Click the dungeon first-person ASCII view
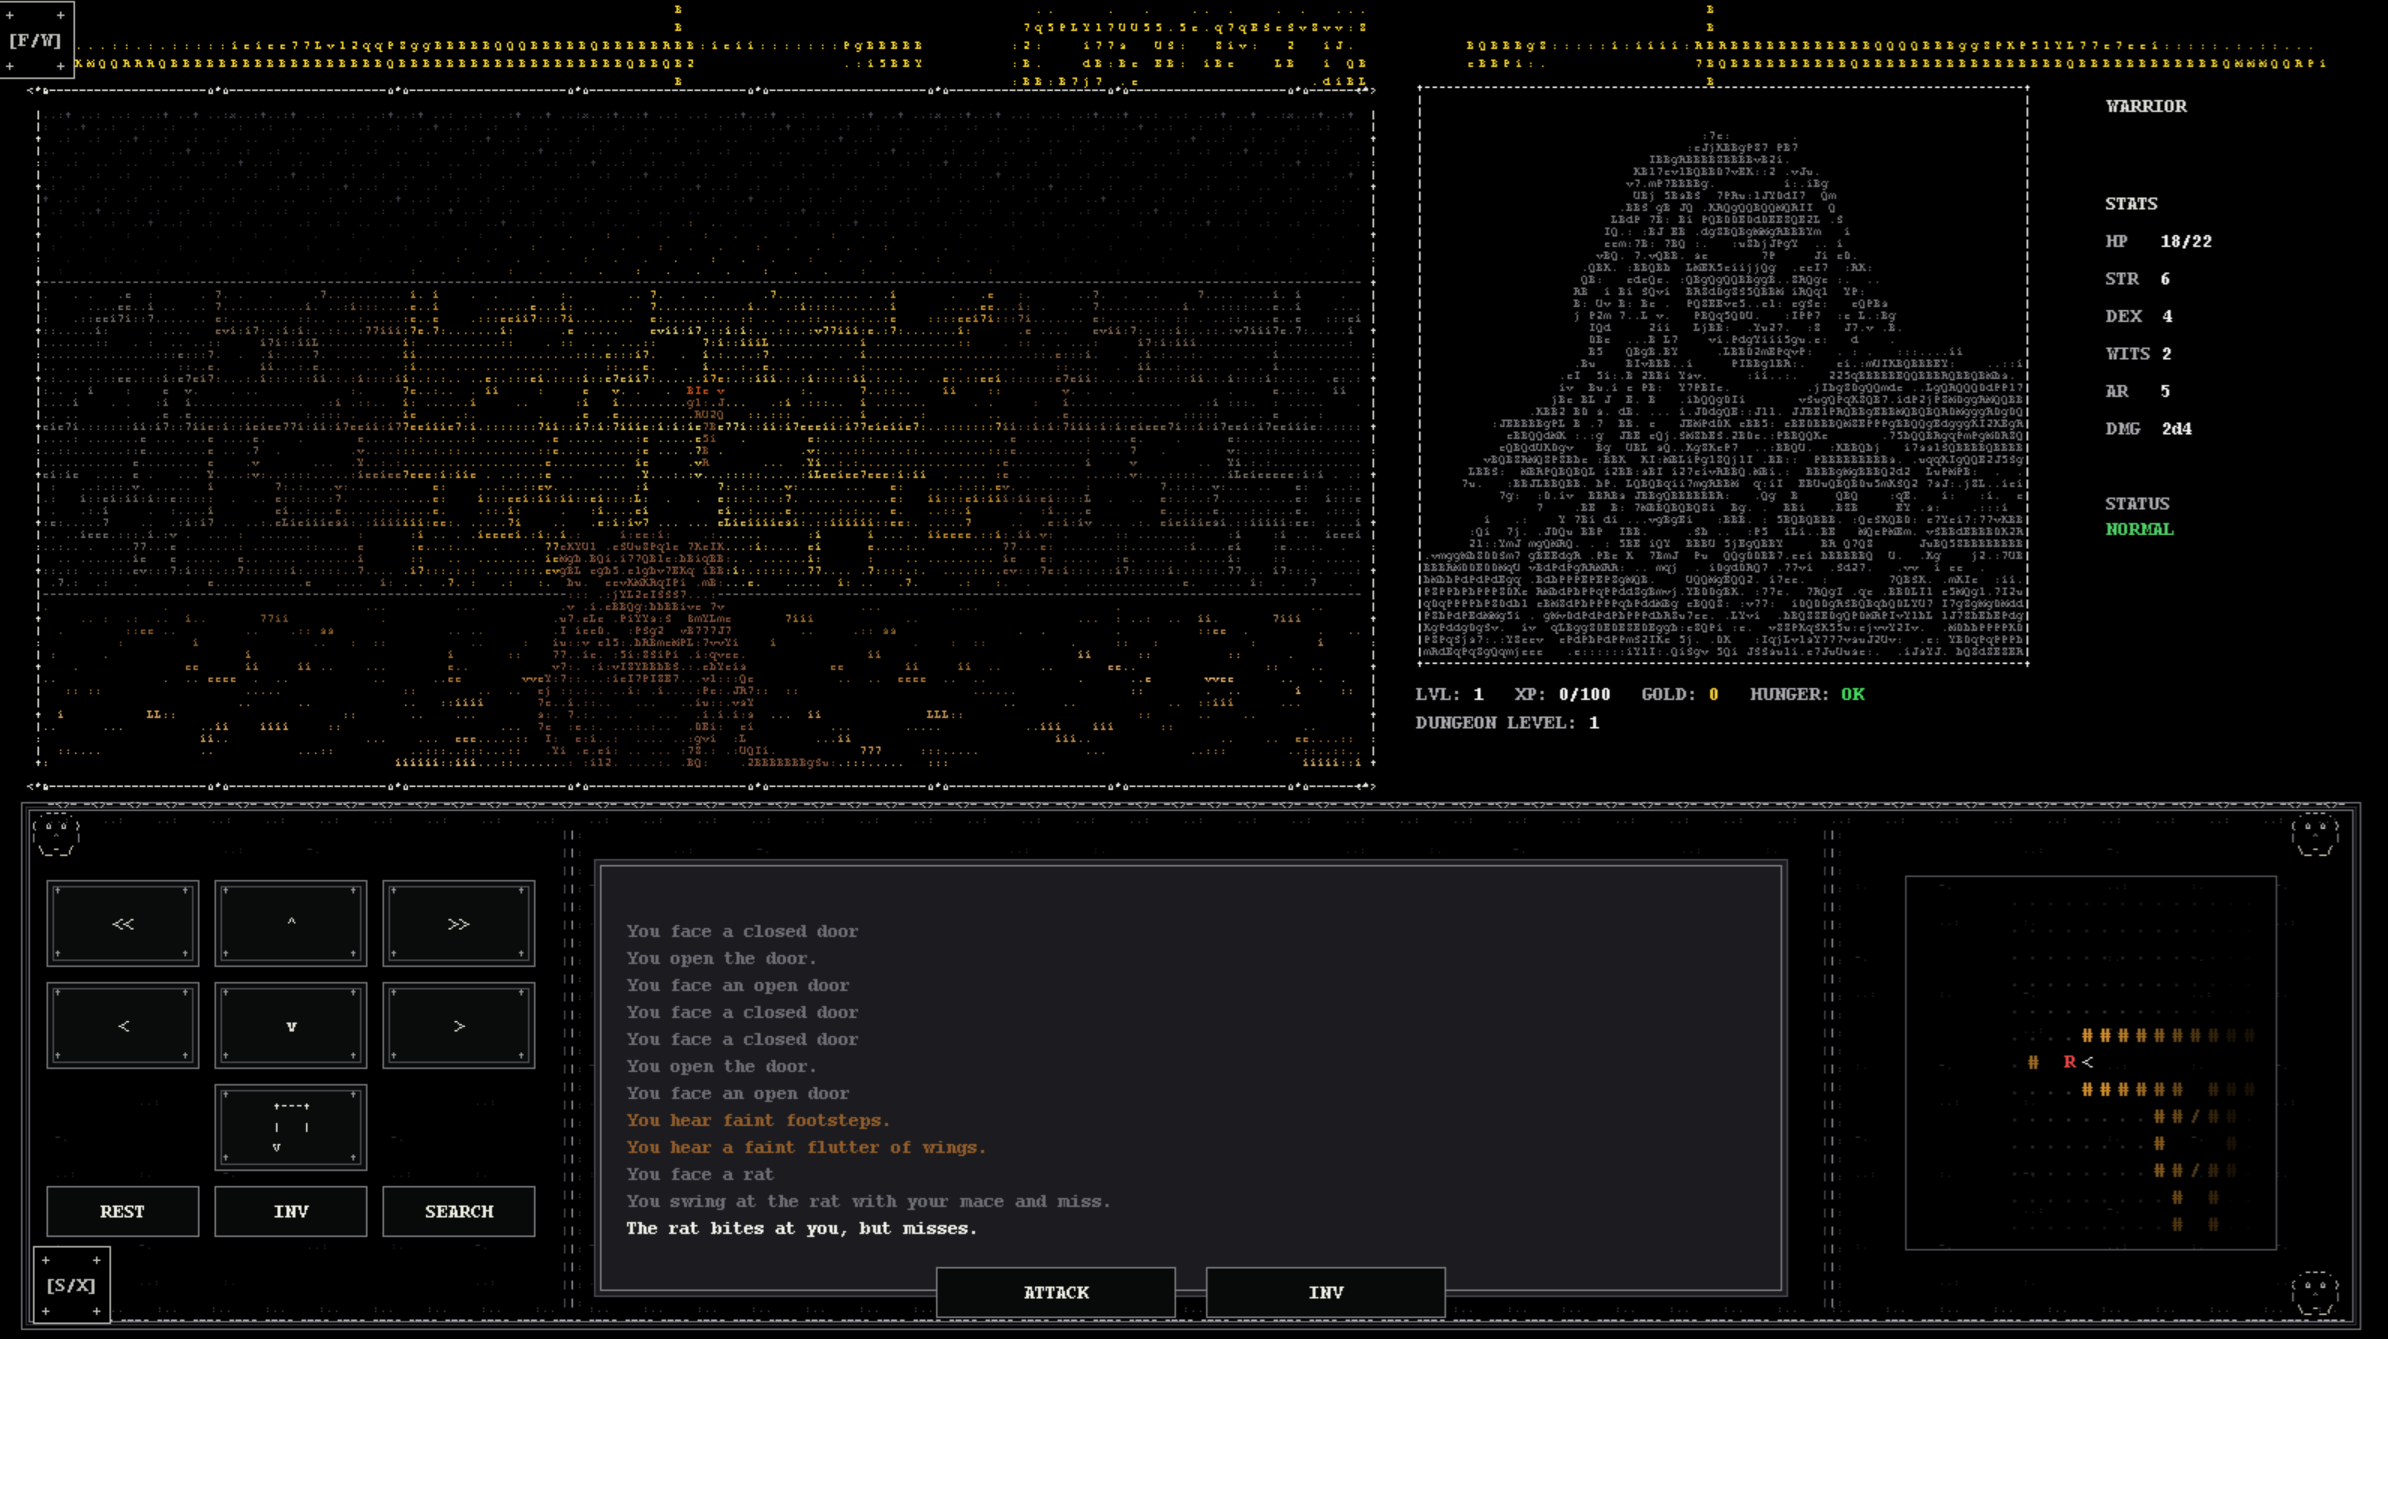 705,438
